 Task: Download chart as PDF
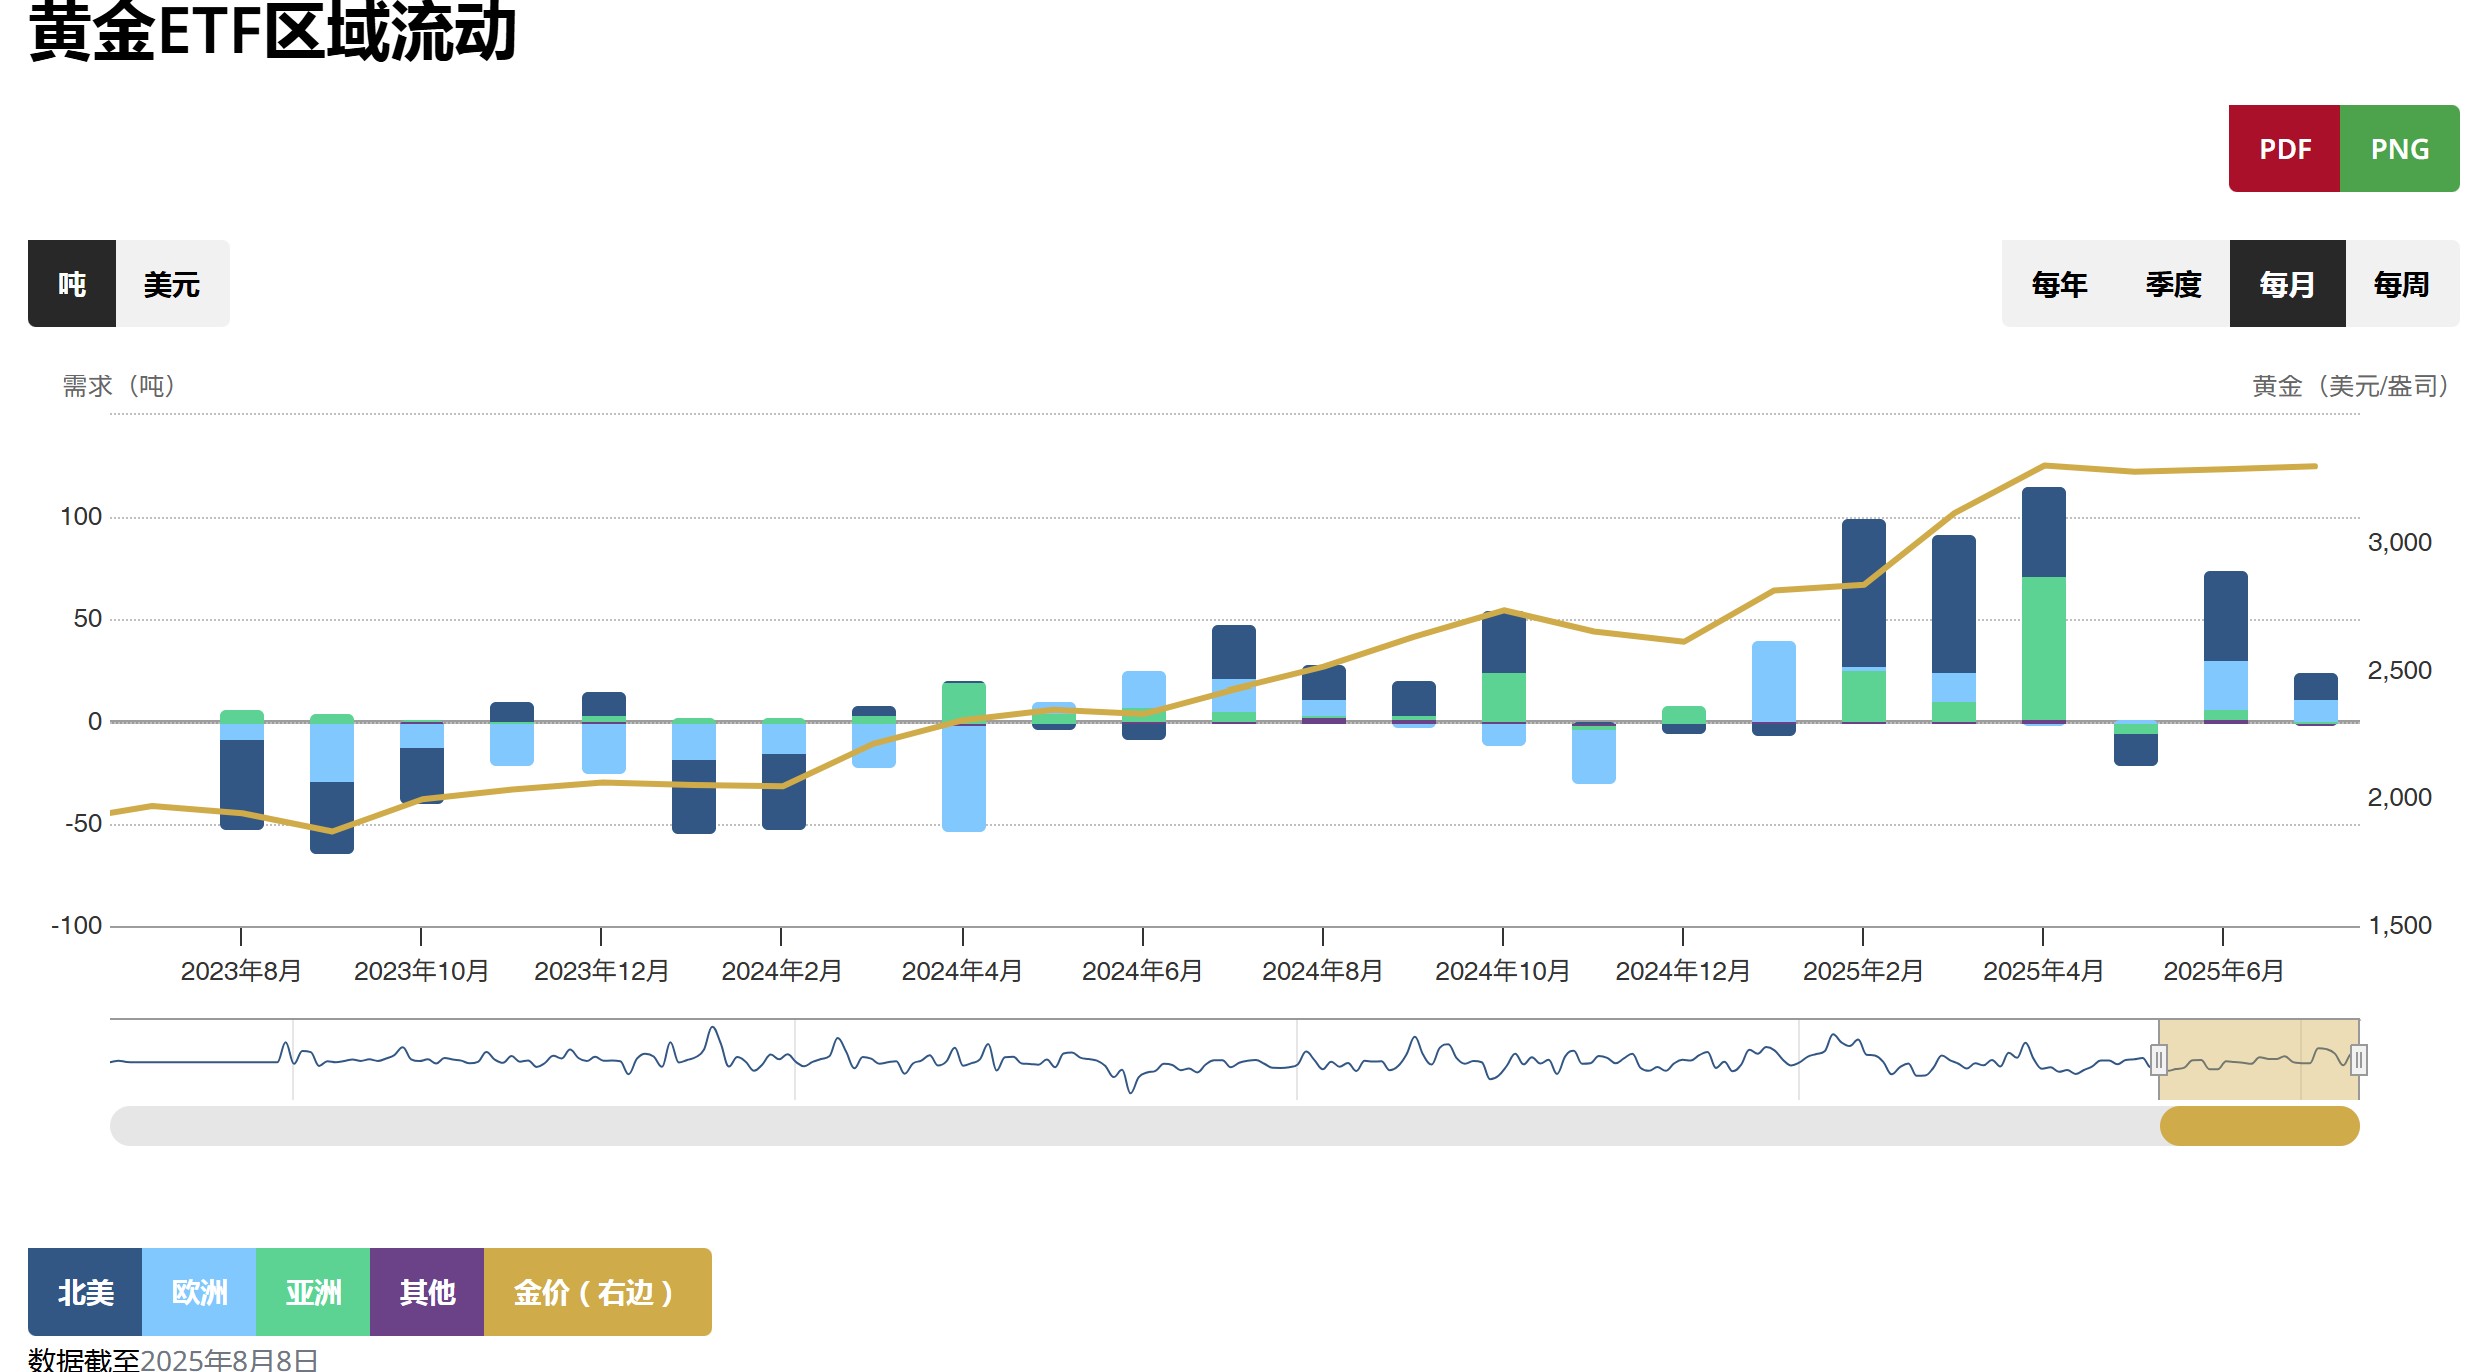(2284, 149)
